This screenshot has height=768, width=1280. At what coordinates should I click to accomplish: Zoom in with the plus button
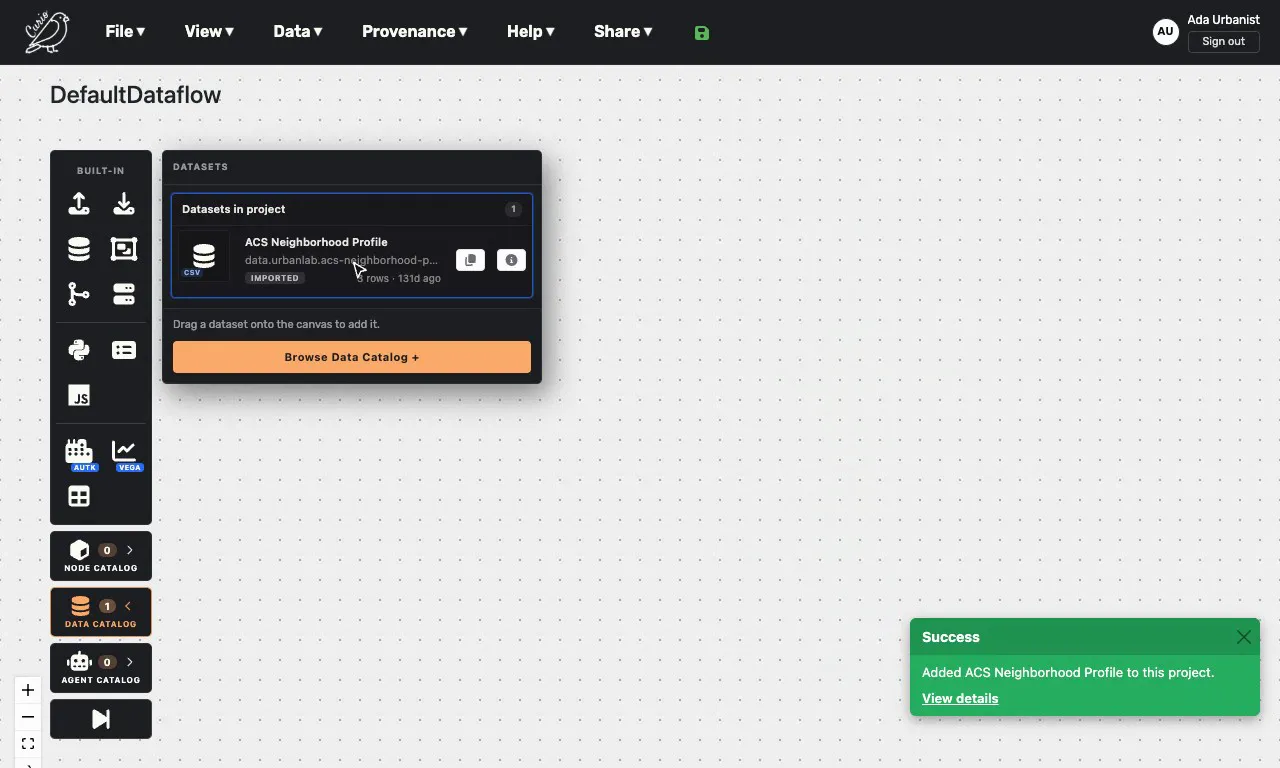pos(28,690)
